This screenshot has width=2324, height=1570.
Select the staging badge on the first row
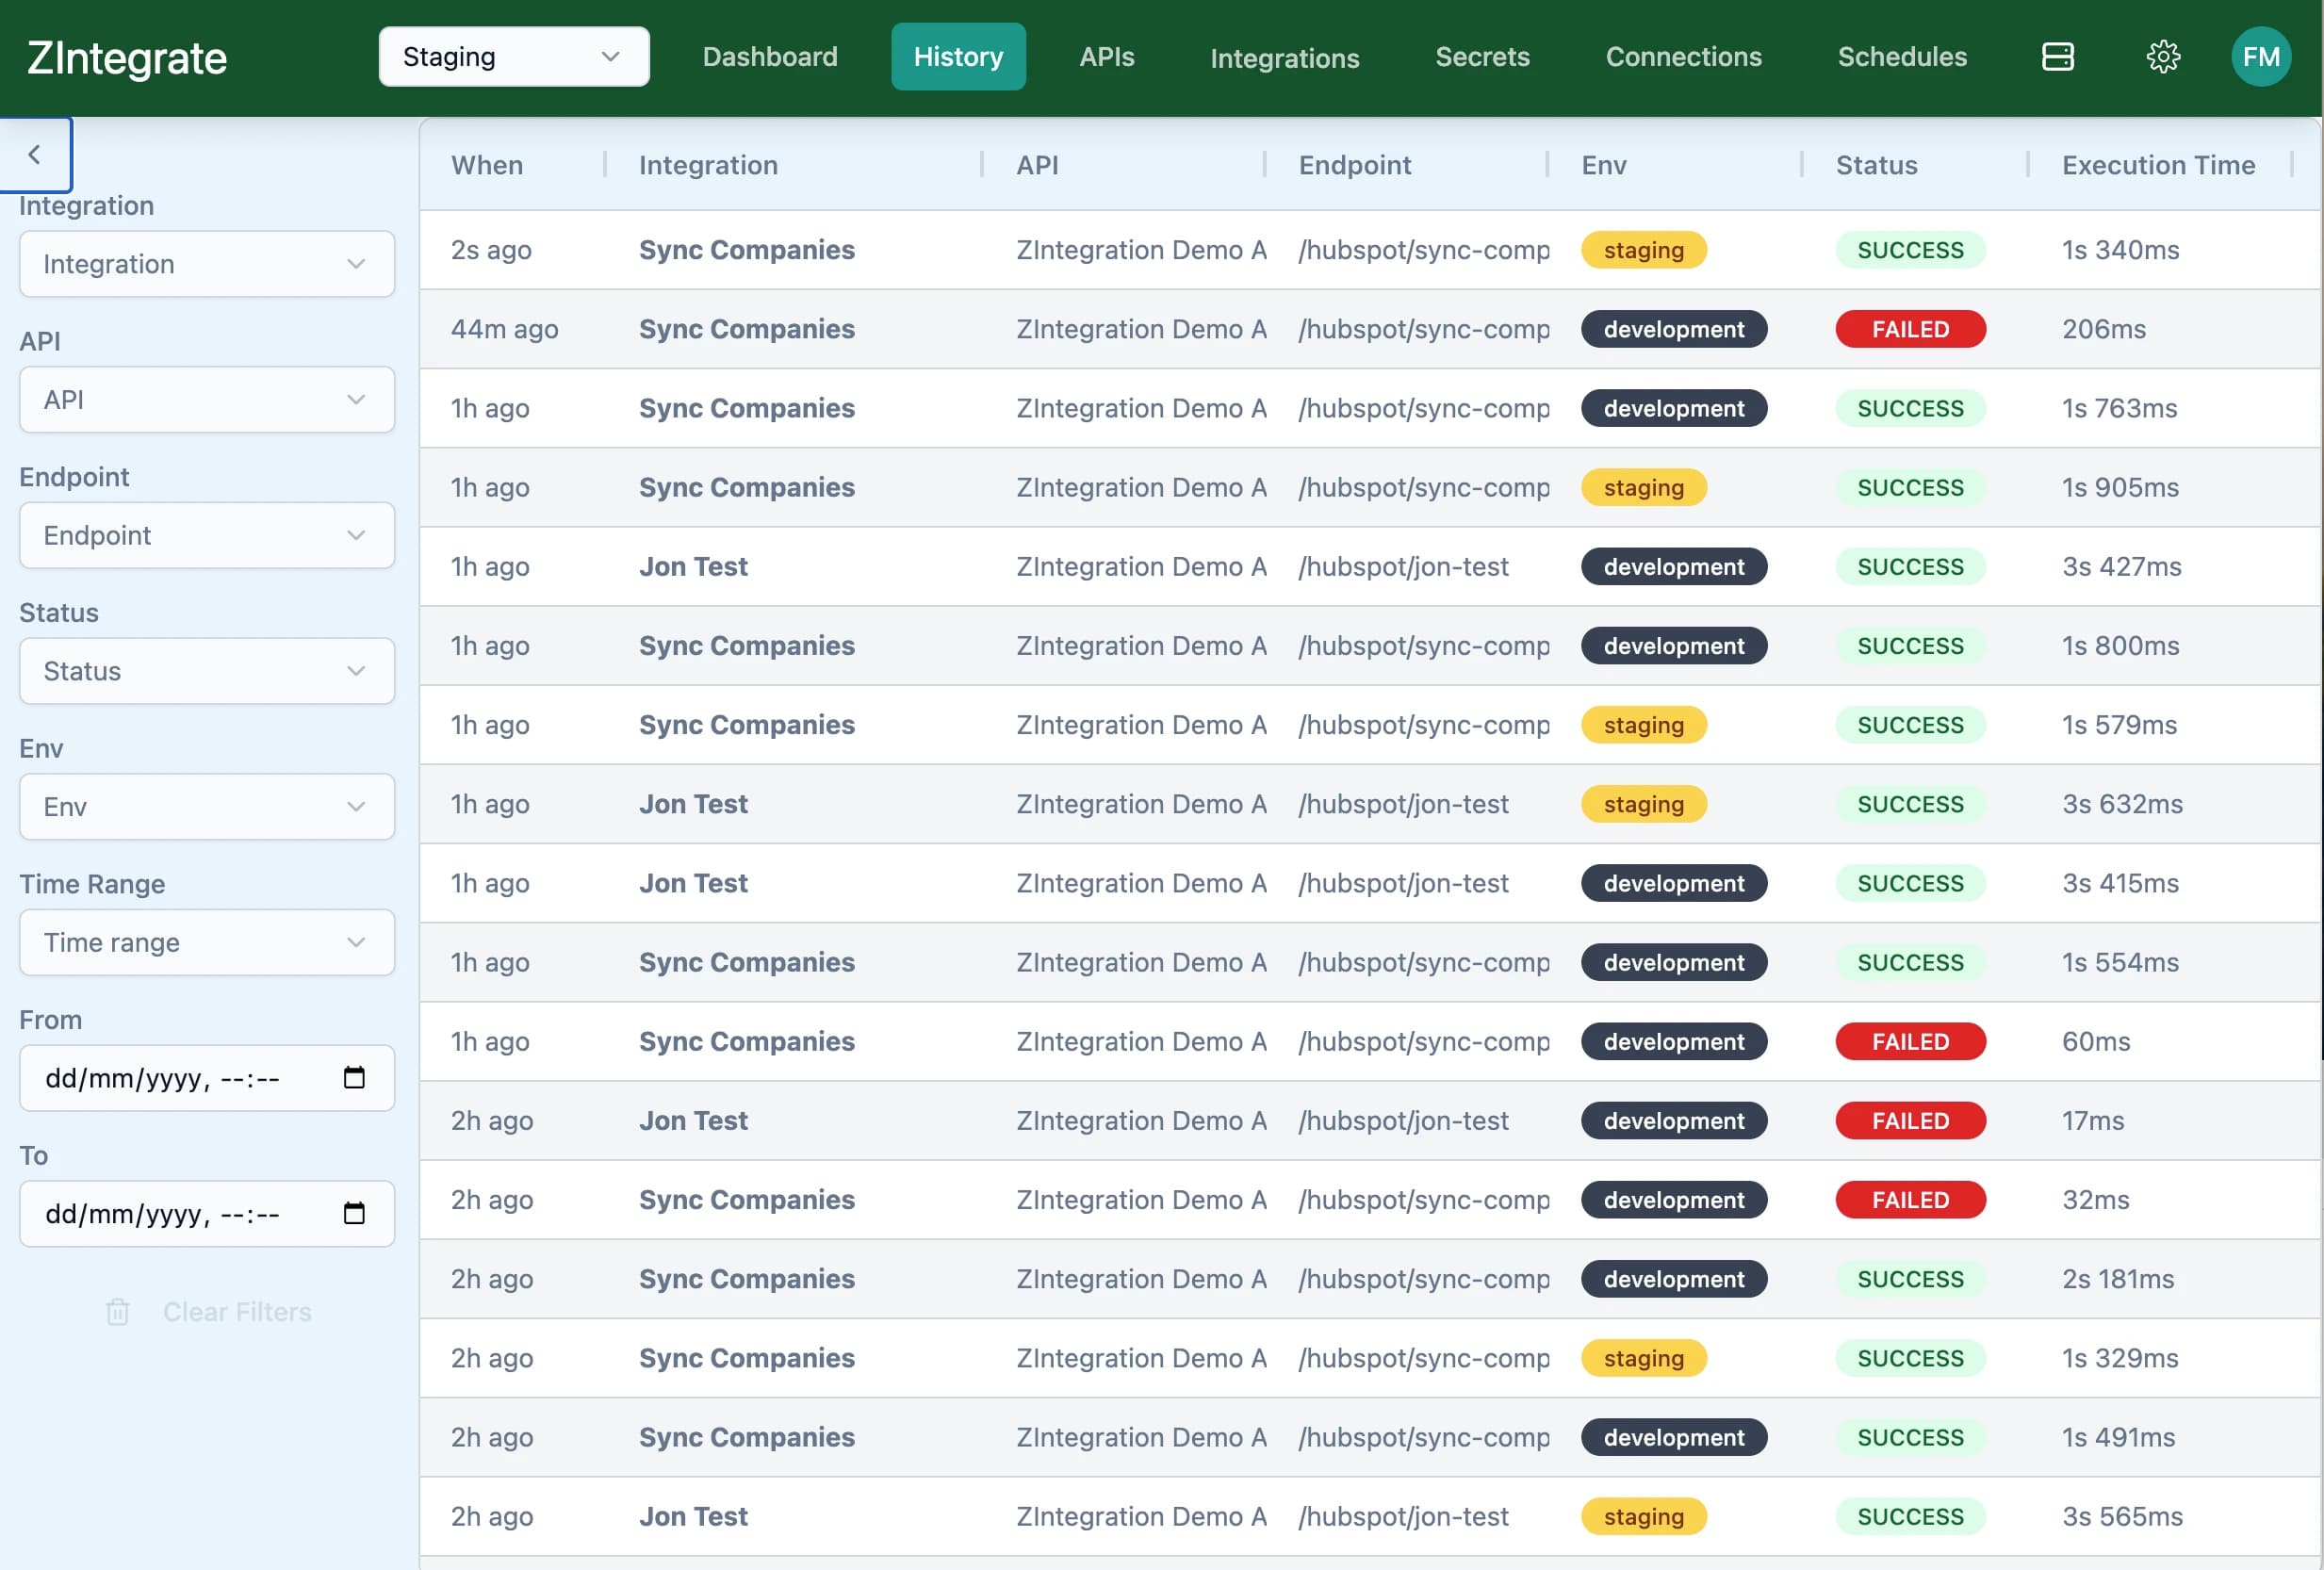coord(1643,250)
